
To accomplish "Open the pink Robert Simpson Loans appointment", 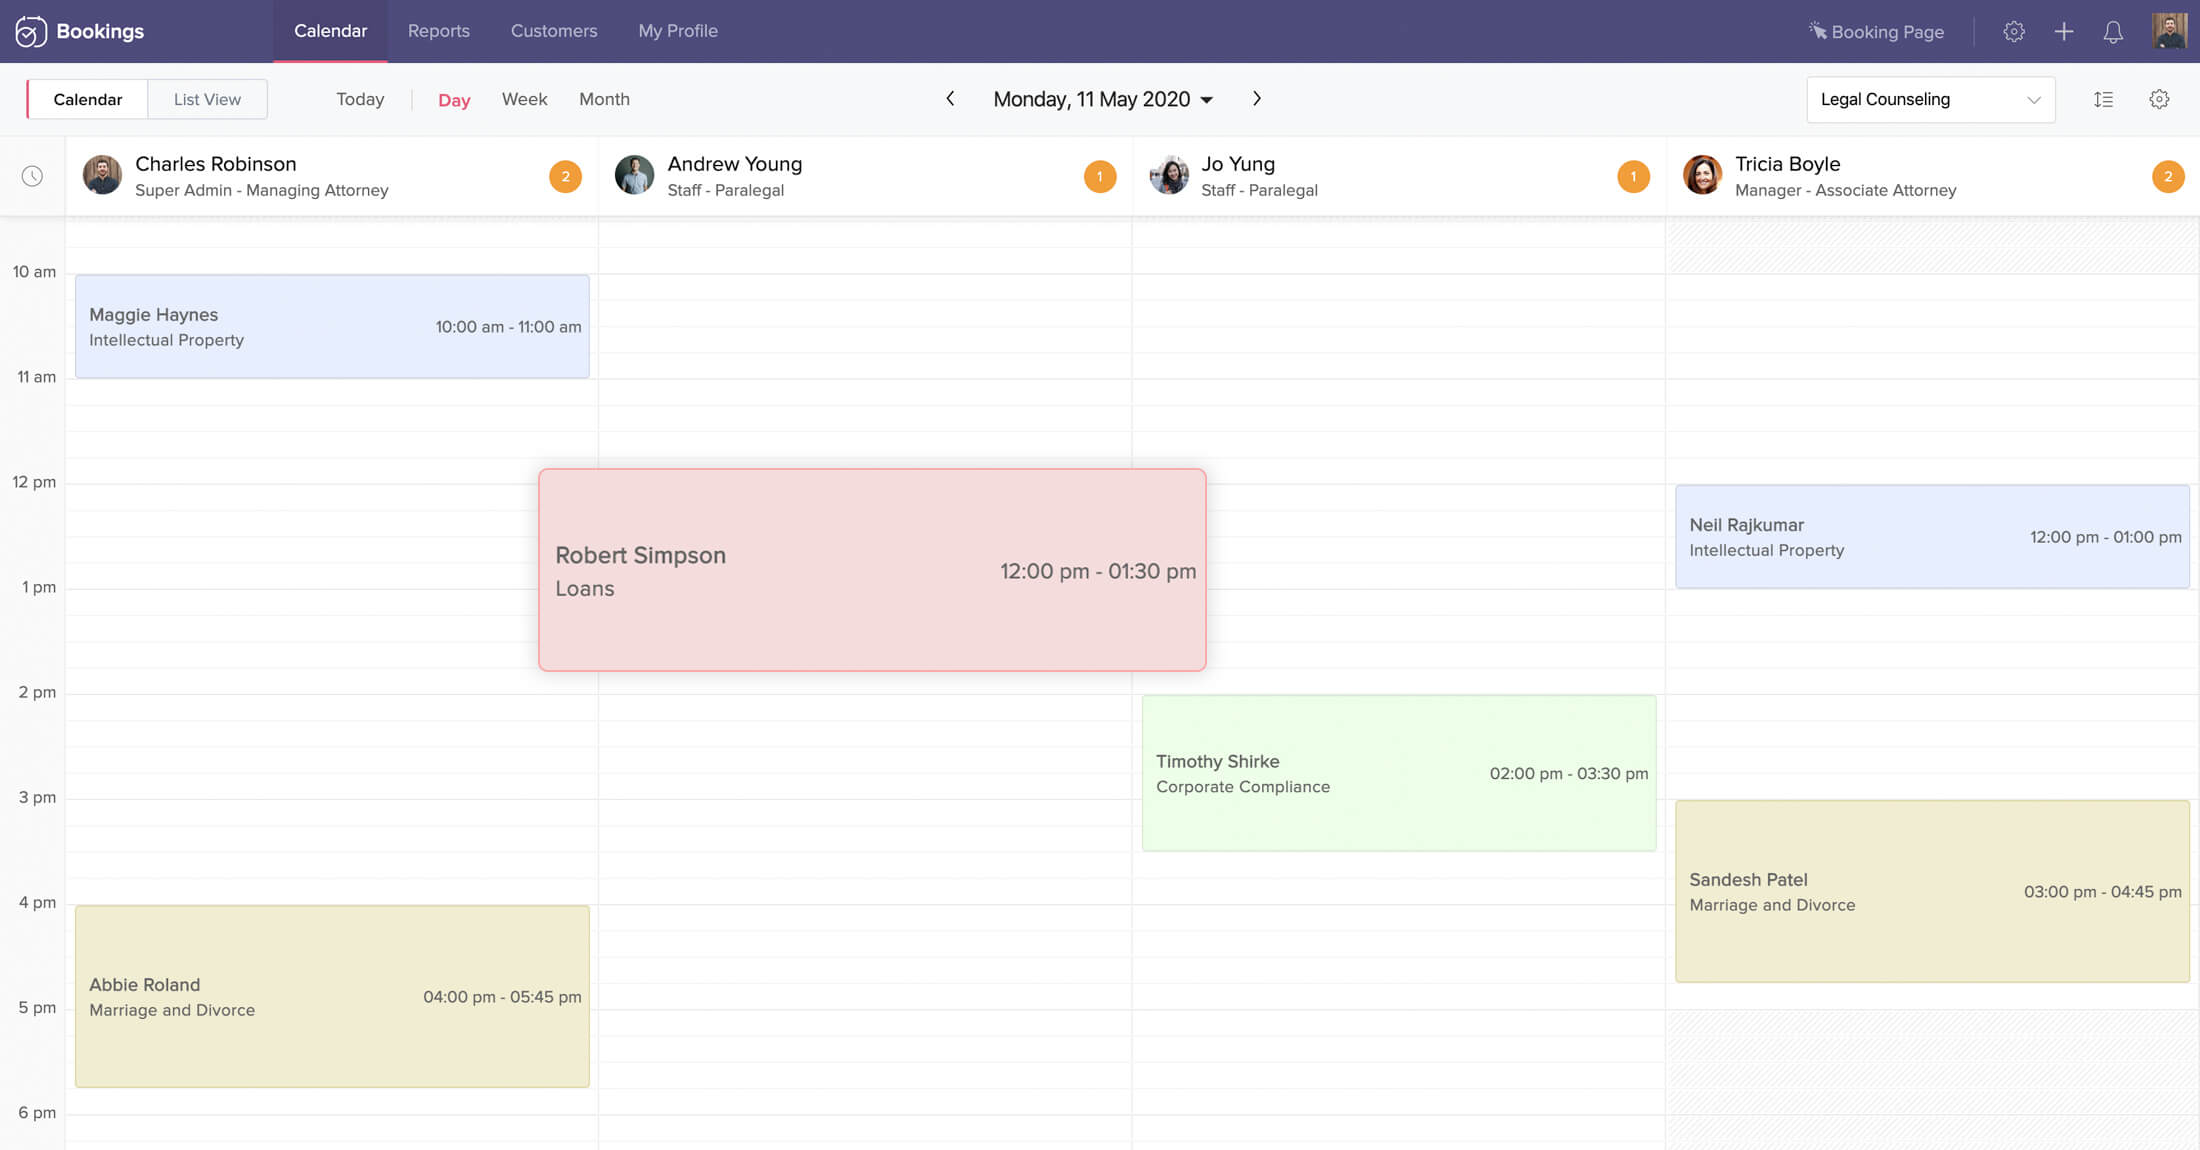I will [x=871, y=570].
